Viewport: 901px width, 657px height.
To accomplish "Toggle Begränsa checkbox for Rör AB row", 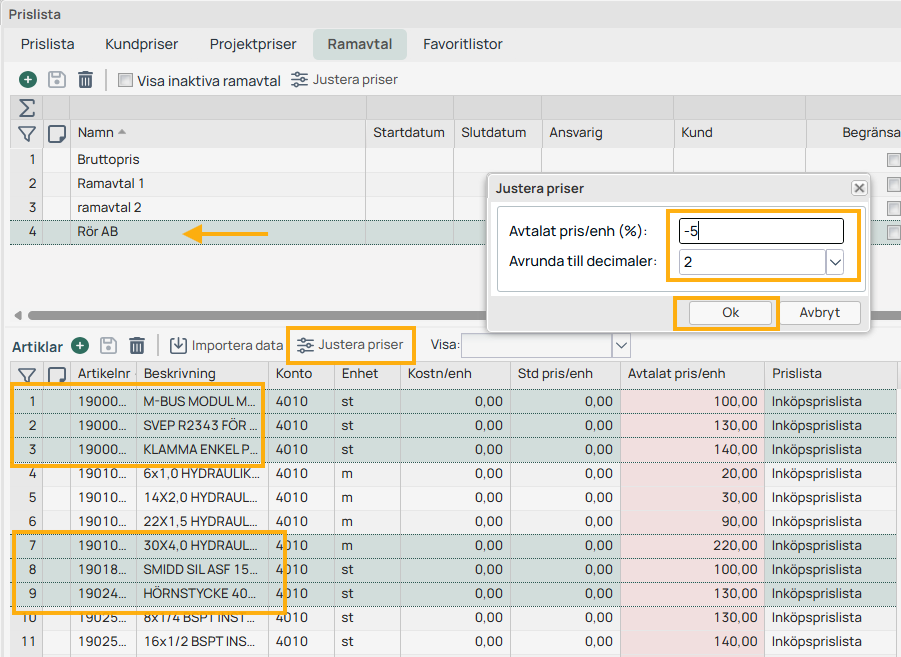I will tap(893, 232).
